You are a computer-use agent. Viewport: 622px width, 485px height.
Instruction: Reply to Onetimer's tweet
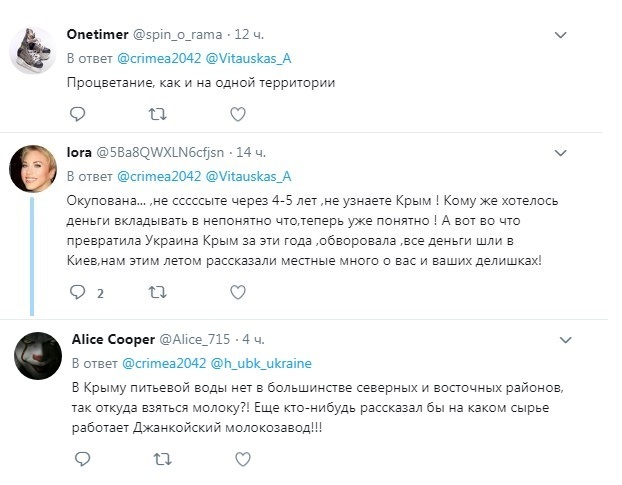click(78, 117)
